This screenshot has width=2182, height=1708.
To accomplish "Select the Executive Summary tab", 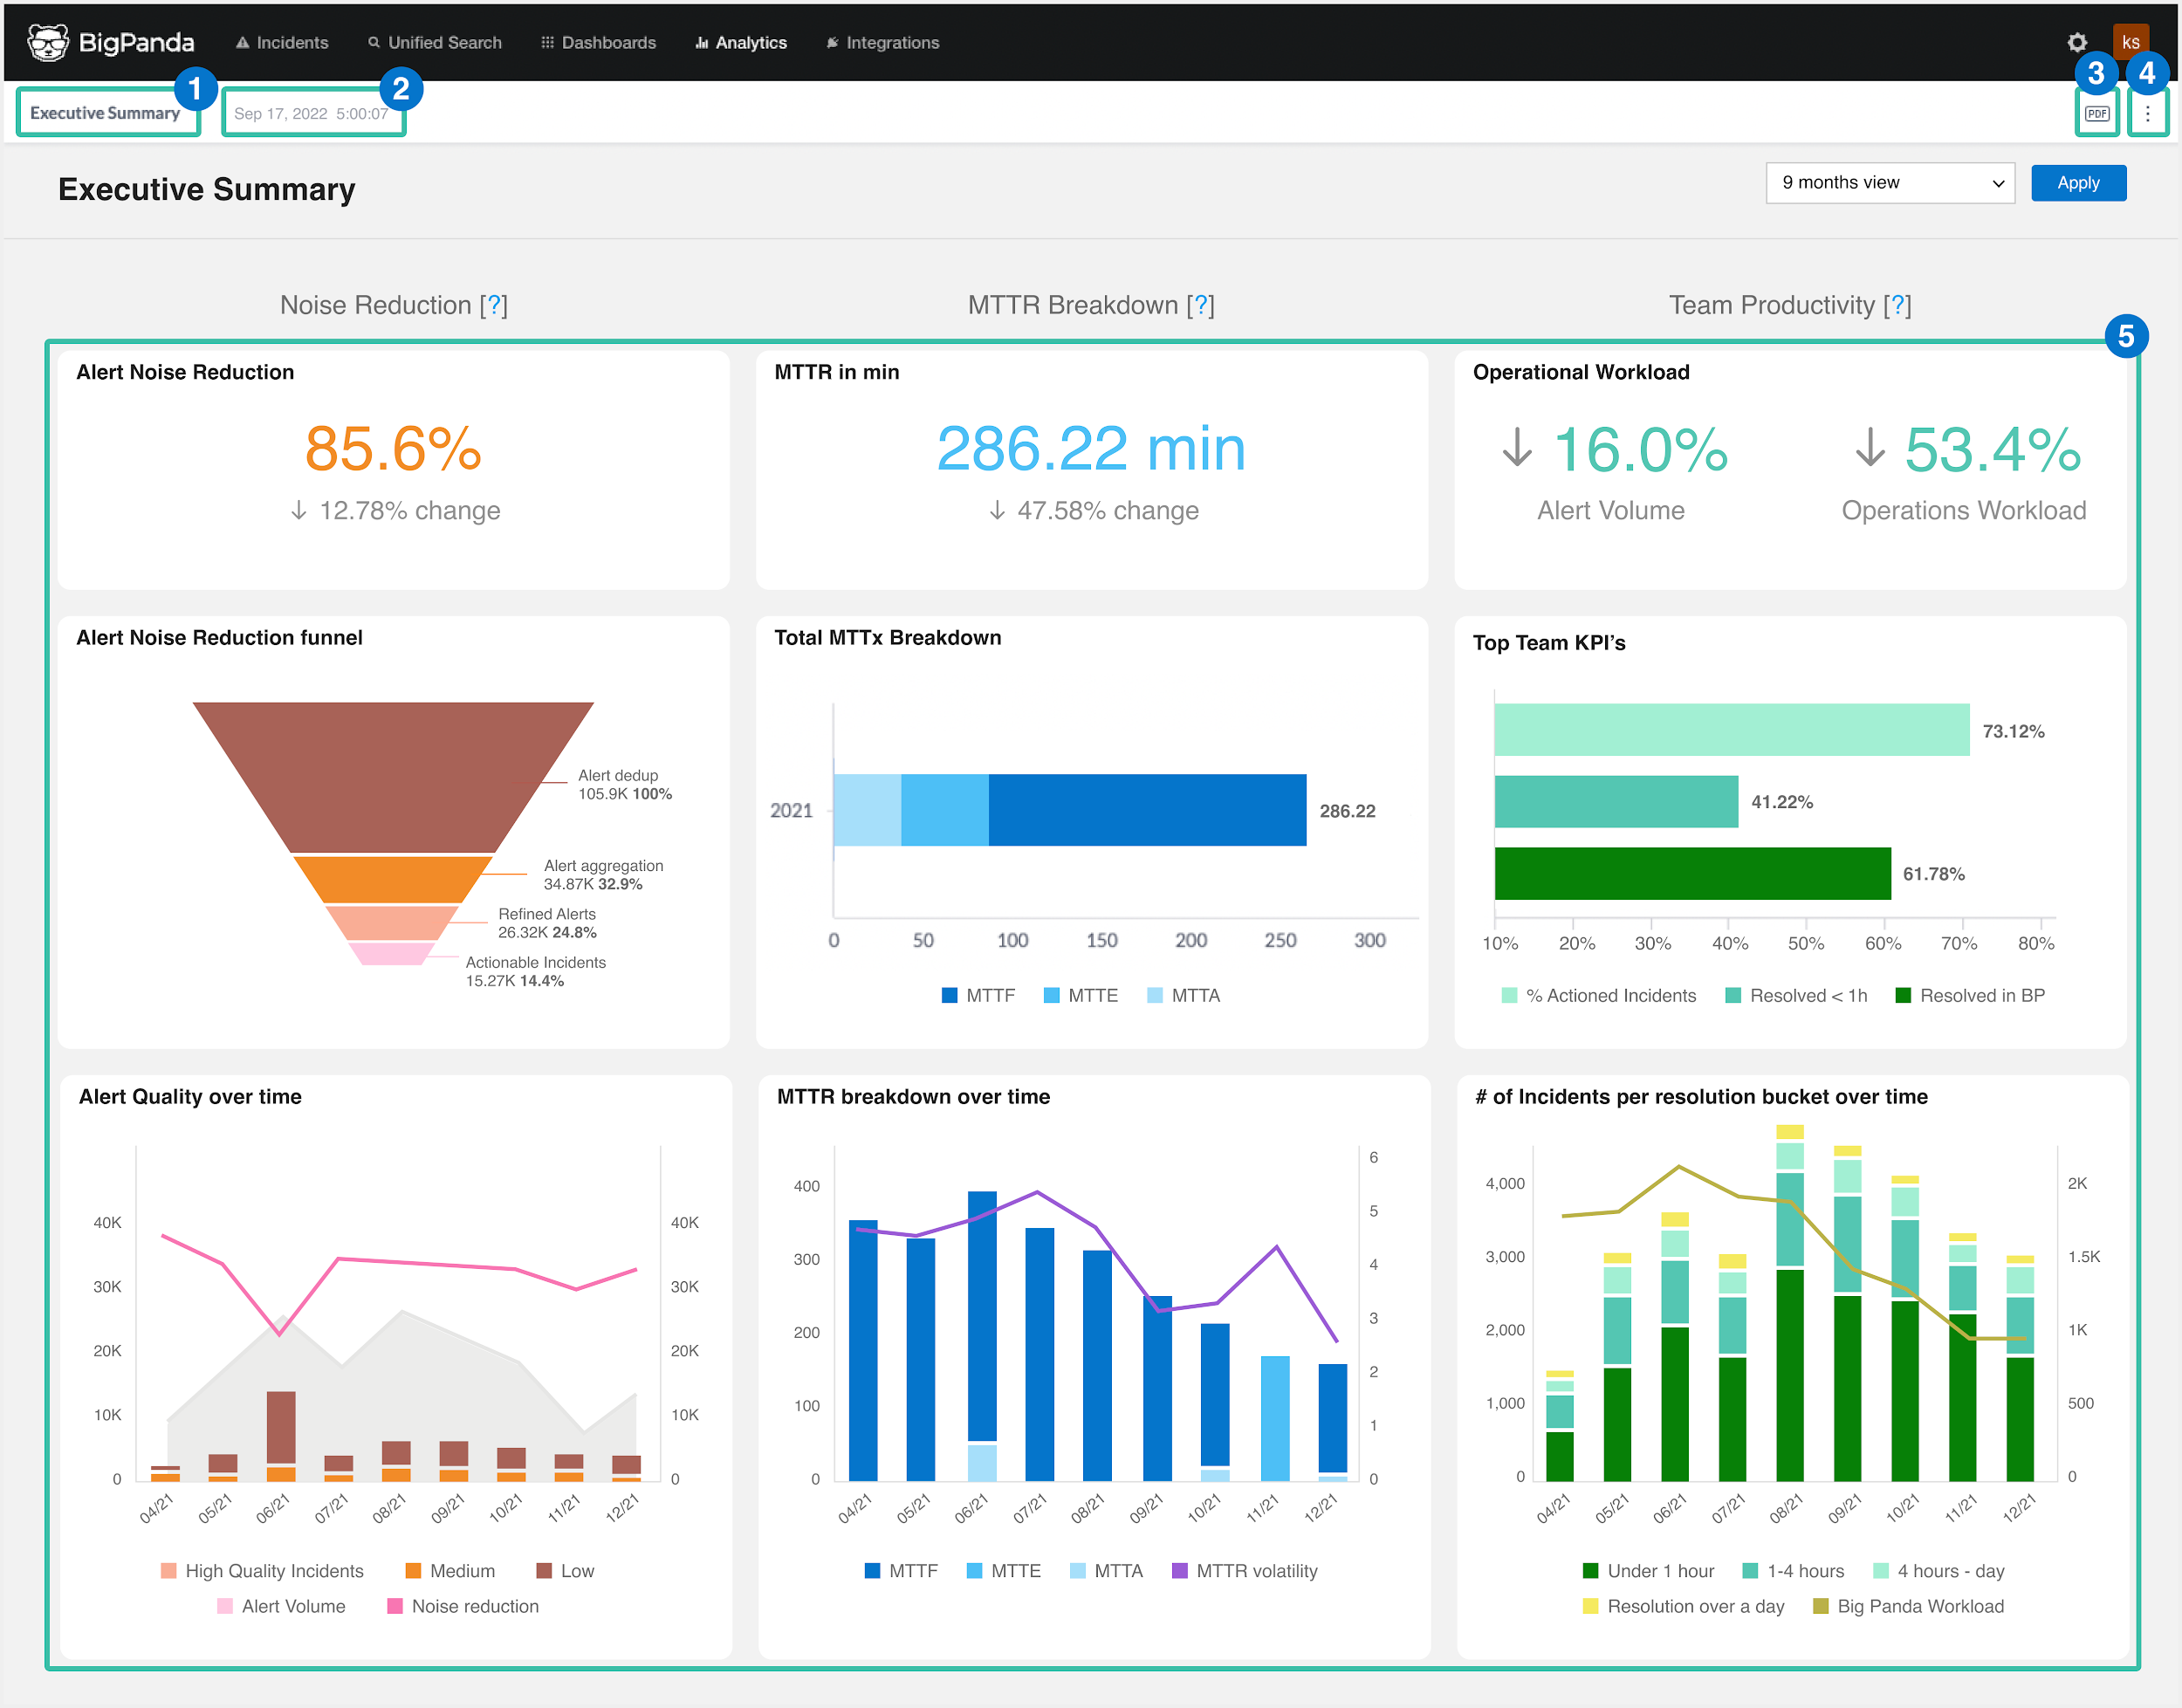I will [x=103, y=112].
